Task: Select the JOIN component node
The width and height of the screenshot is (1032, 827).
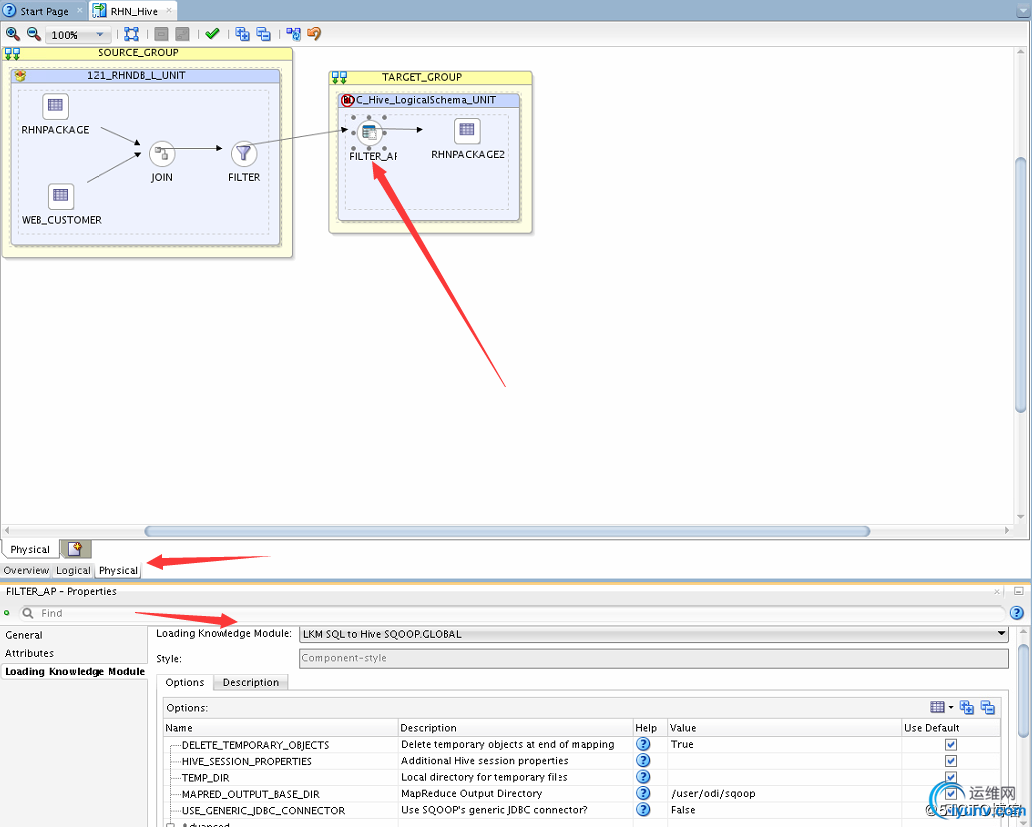Action: click(161, 154)
